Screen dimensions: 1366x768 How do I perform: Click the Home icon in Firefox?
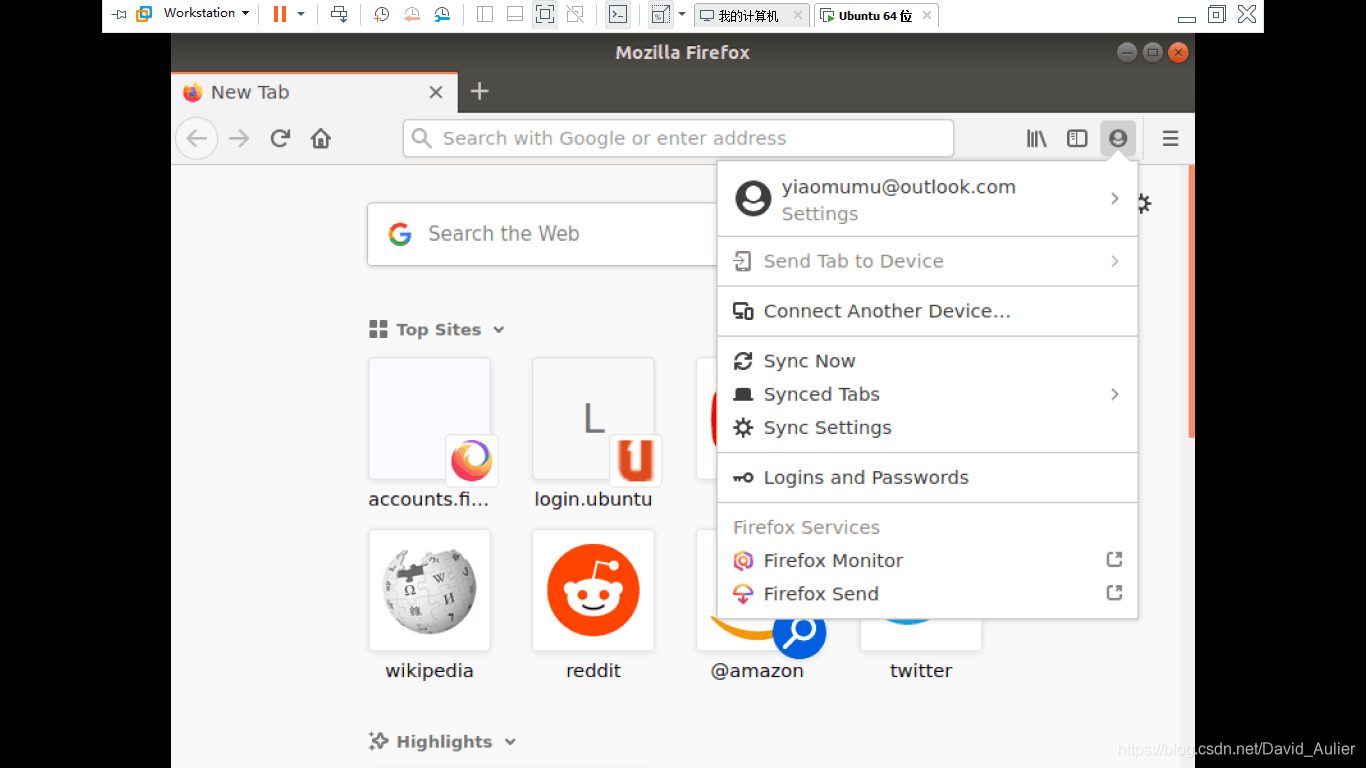click(321, 138)
